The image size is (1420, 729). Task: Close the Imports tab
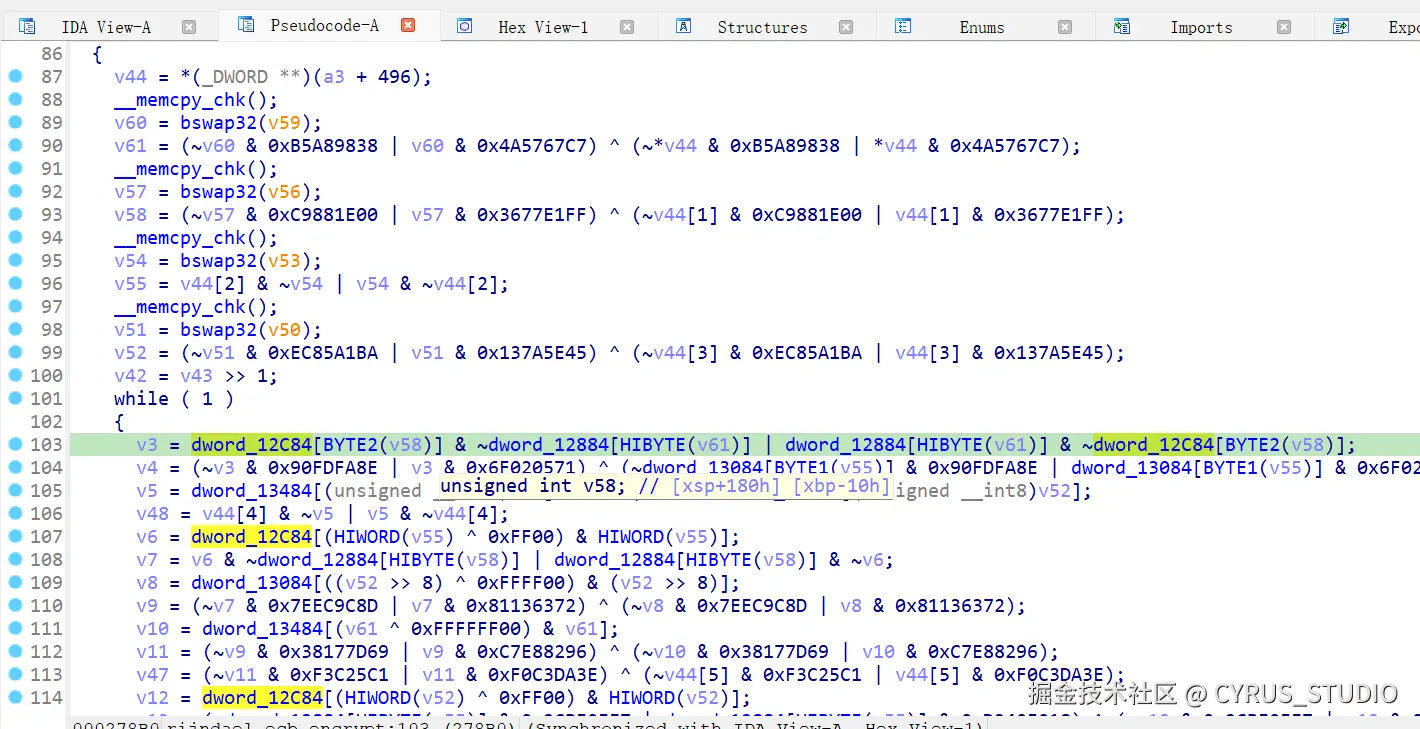point(1284,27)
